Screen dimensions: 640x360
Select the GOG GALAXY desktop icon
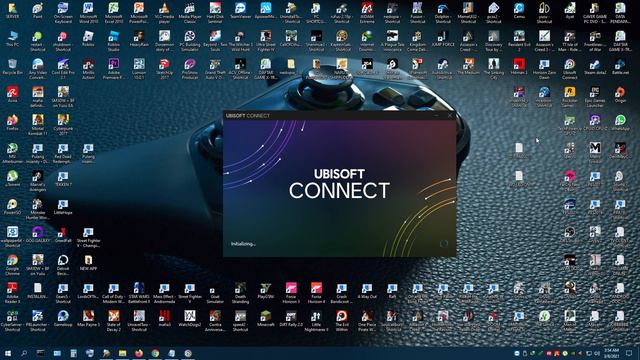coord(38,235)
